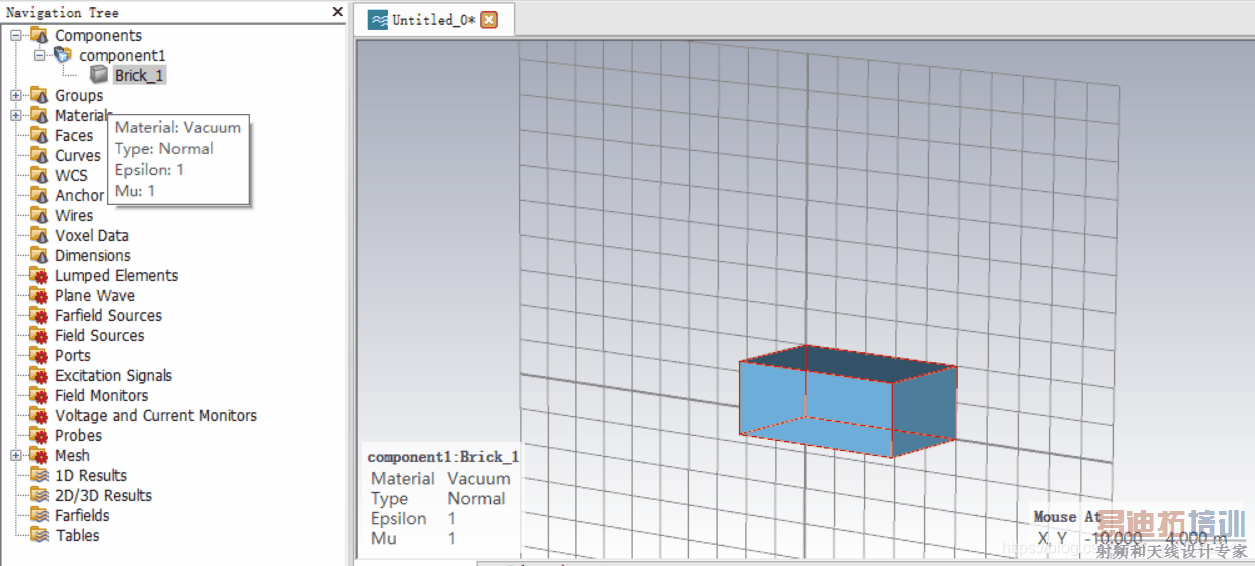Image resolution: width=1255 pixels, height=566 pixels.
Task: Select Wires in the navigation tree
Action: point(74,215)
